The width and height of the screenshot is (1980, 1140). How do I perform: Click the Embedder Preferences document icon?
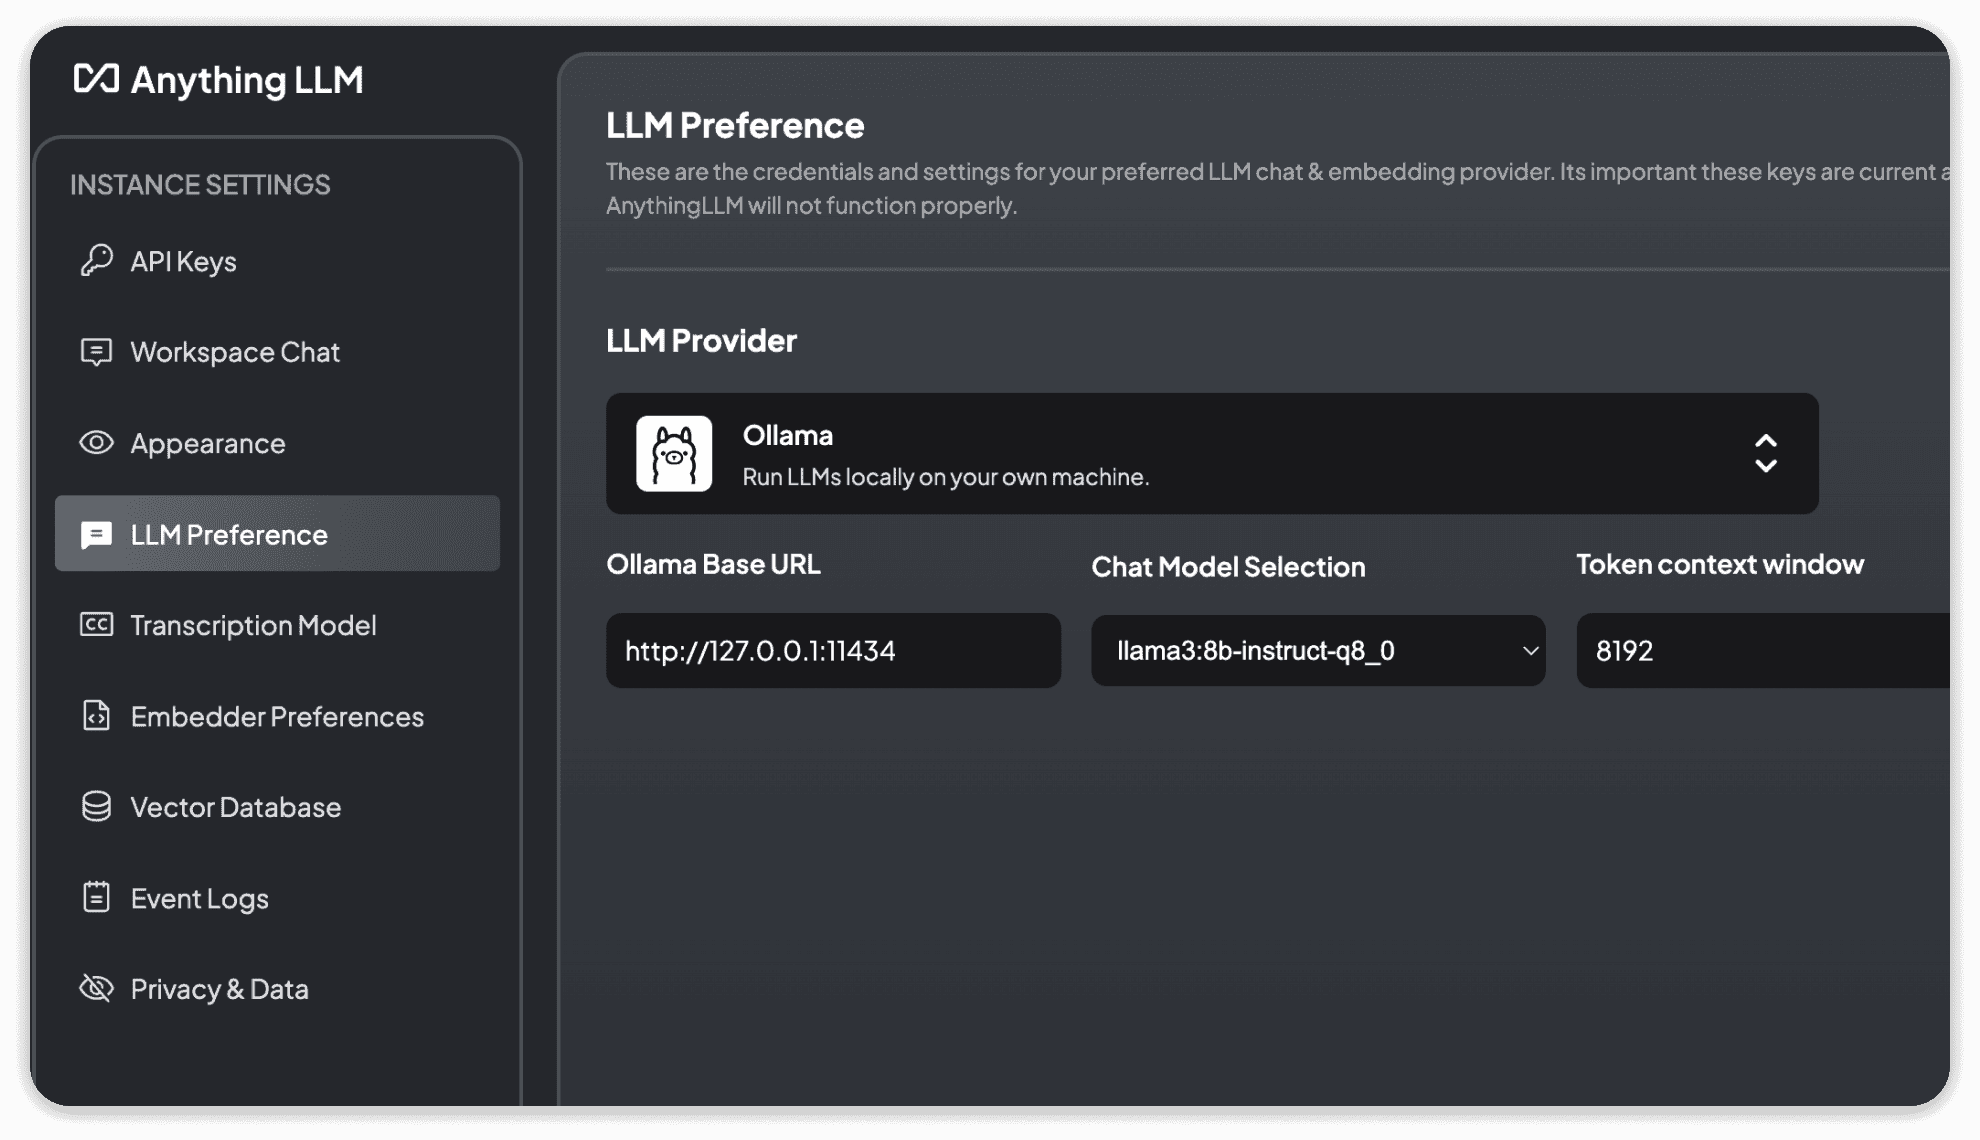click(x=96, y=716)
